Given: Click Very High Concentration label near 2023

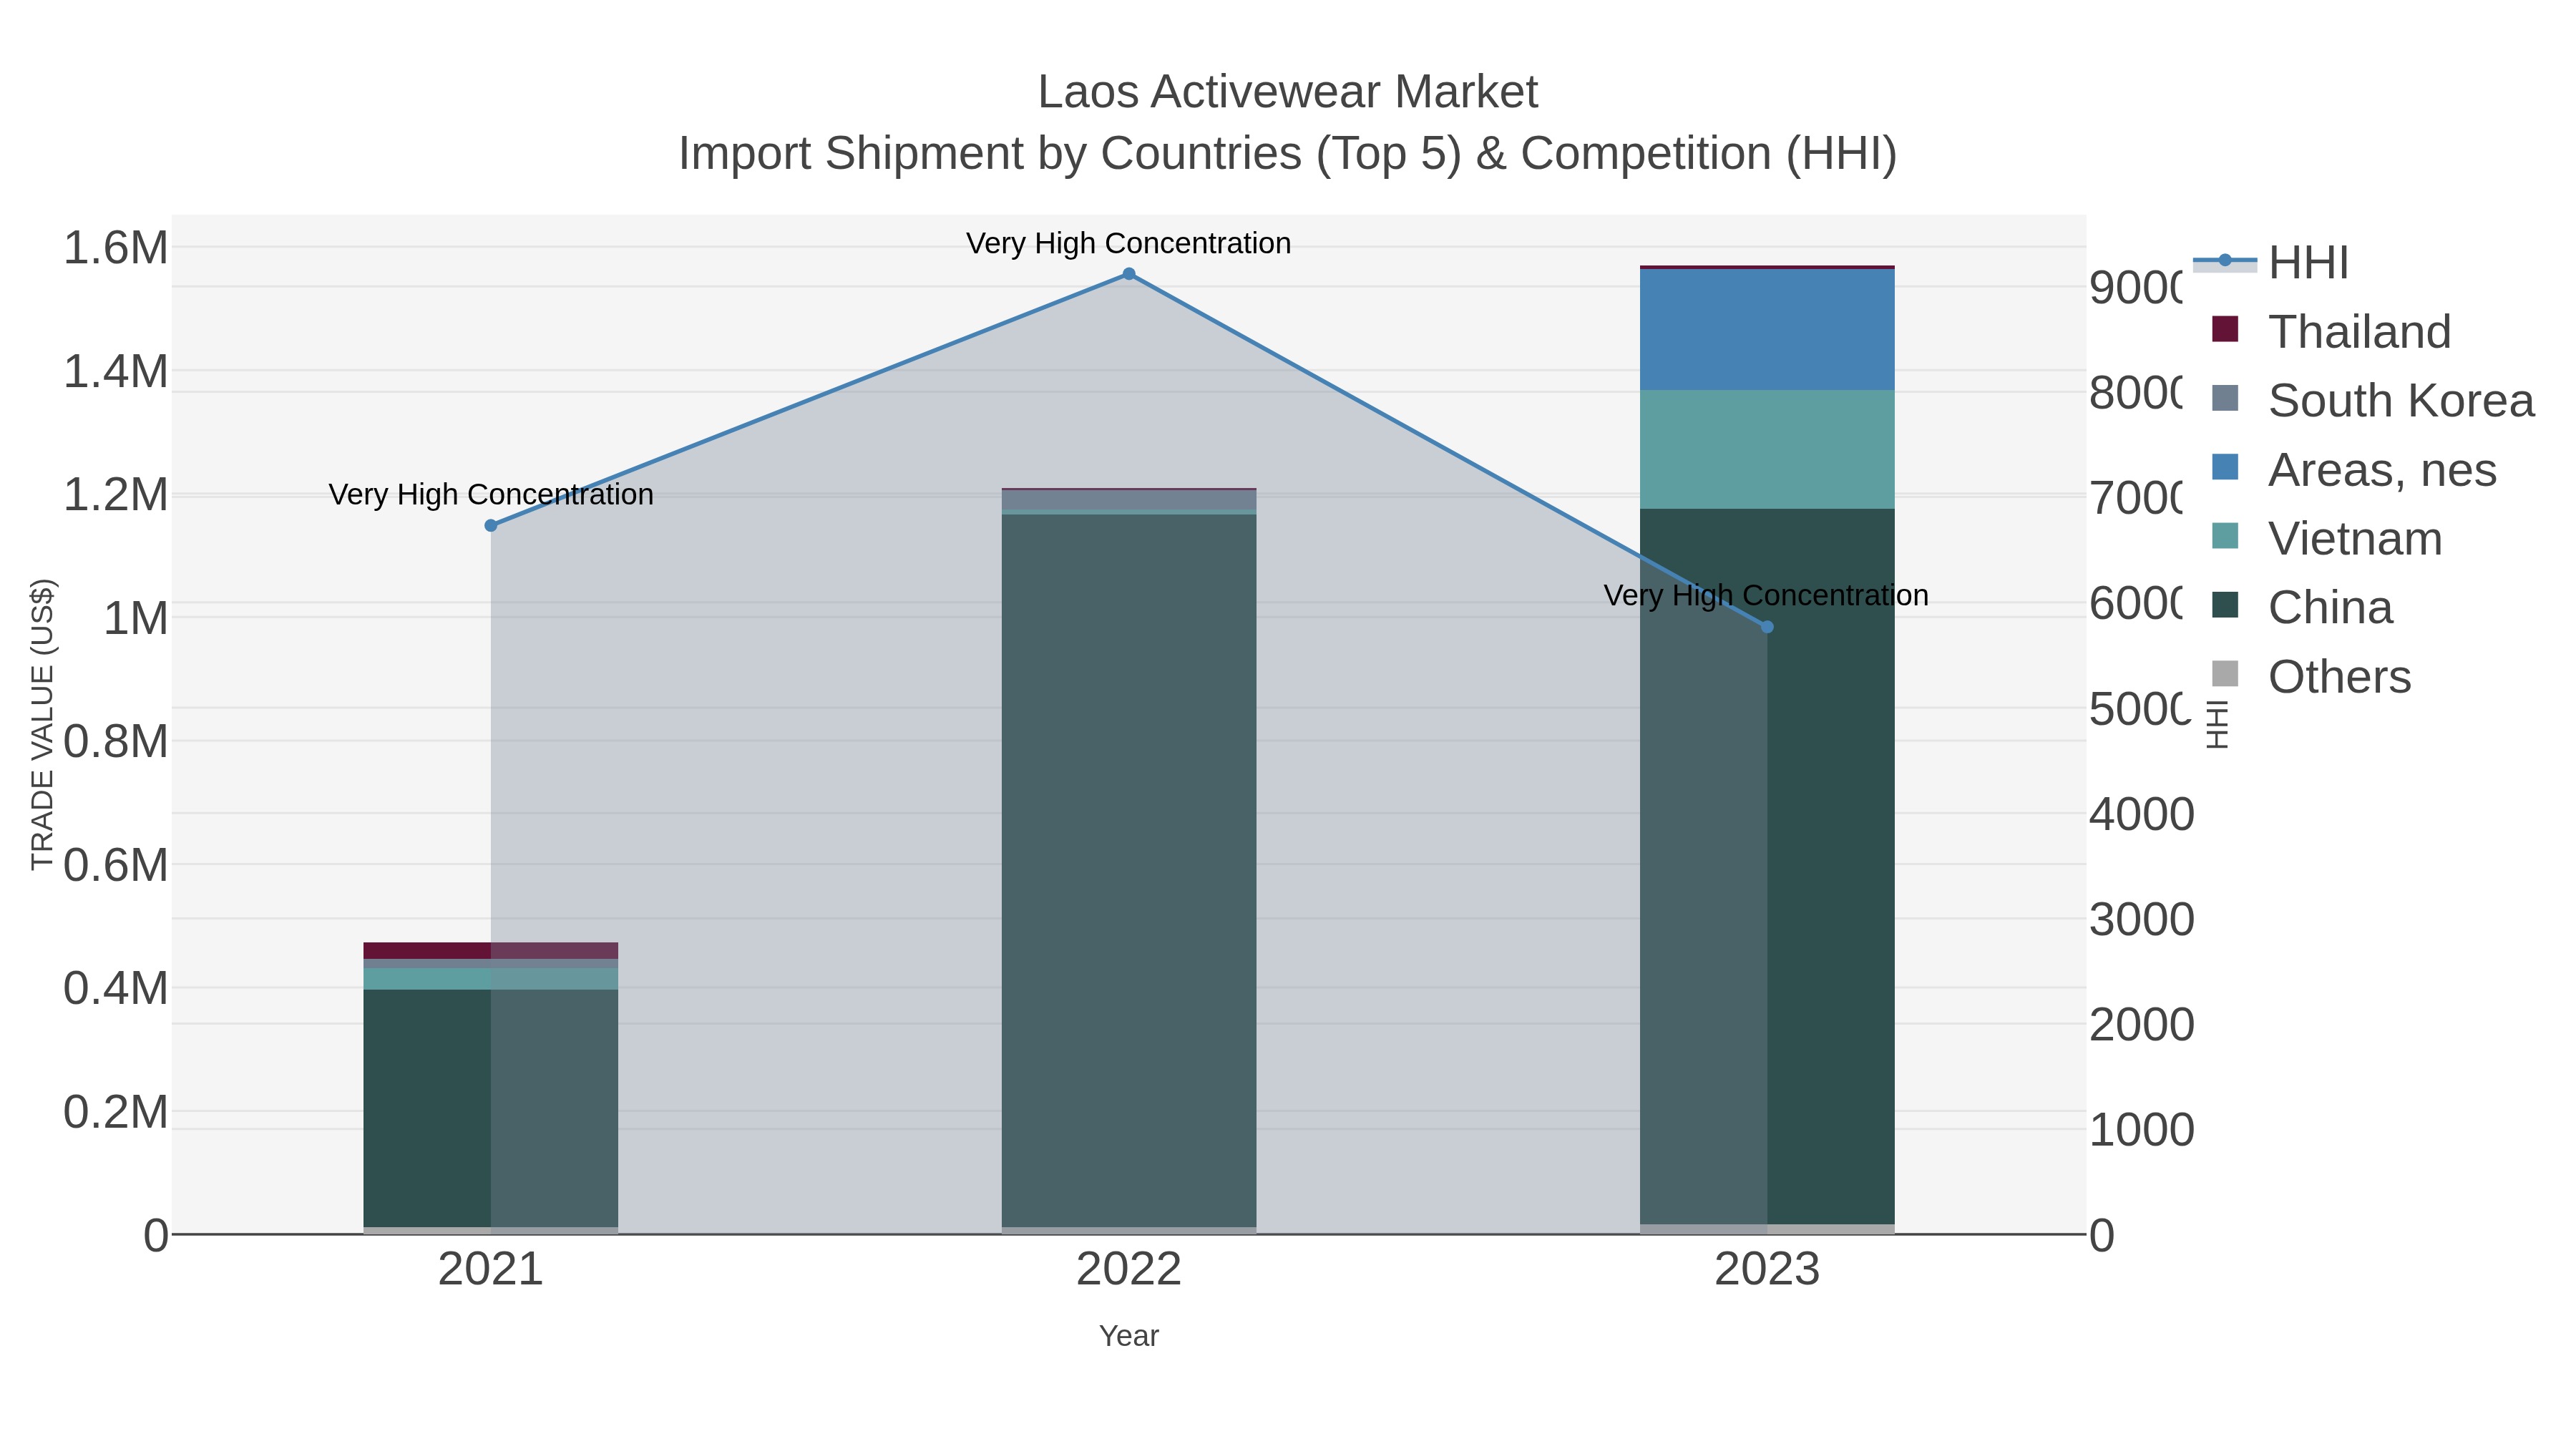Looking at the screenshot, I should 1767,595.
